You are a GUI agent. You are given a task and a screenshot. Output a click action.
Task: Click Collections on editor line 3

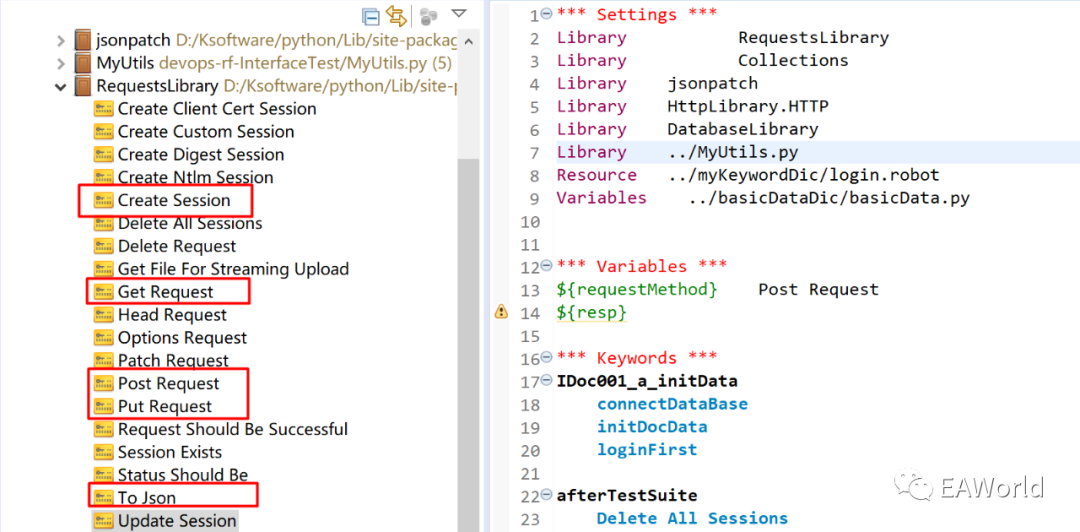coord(793,60)
